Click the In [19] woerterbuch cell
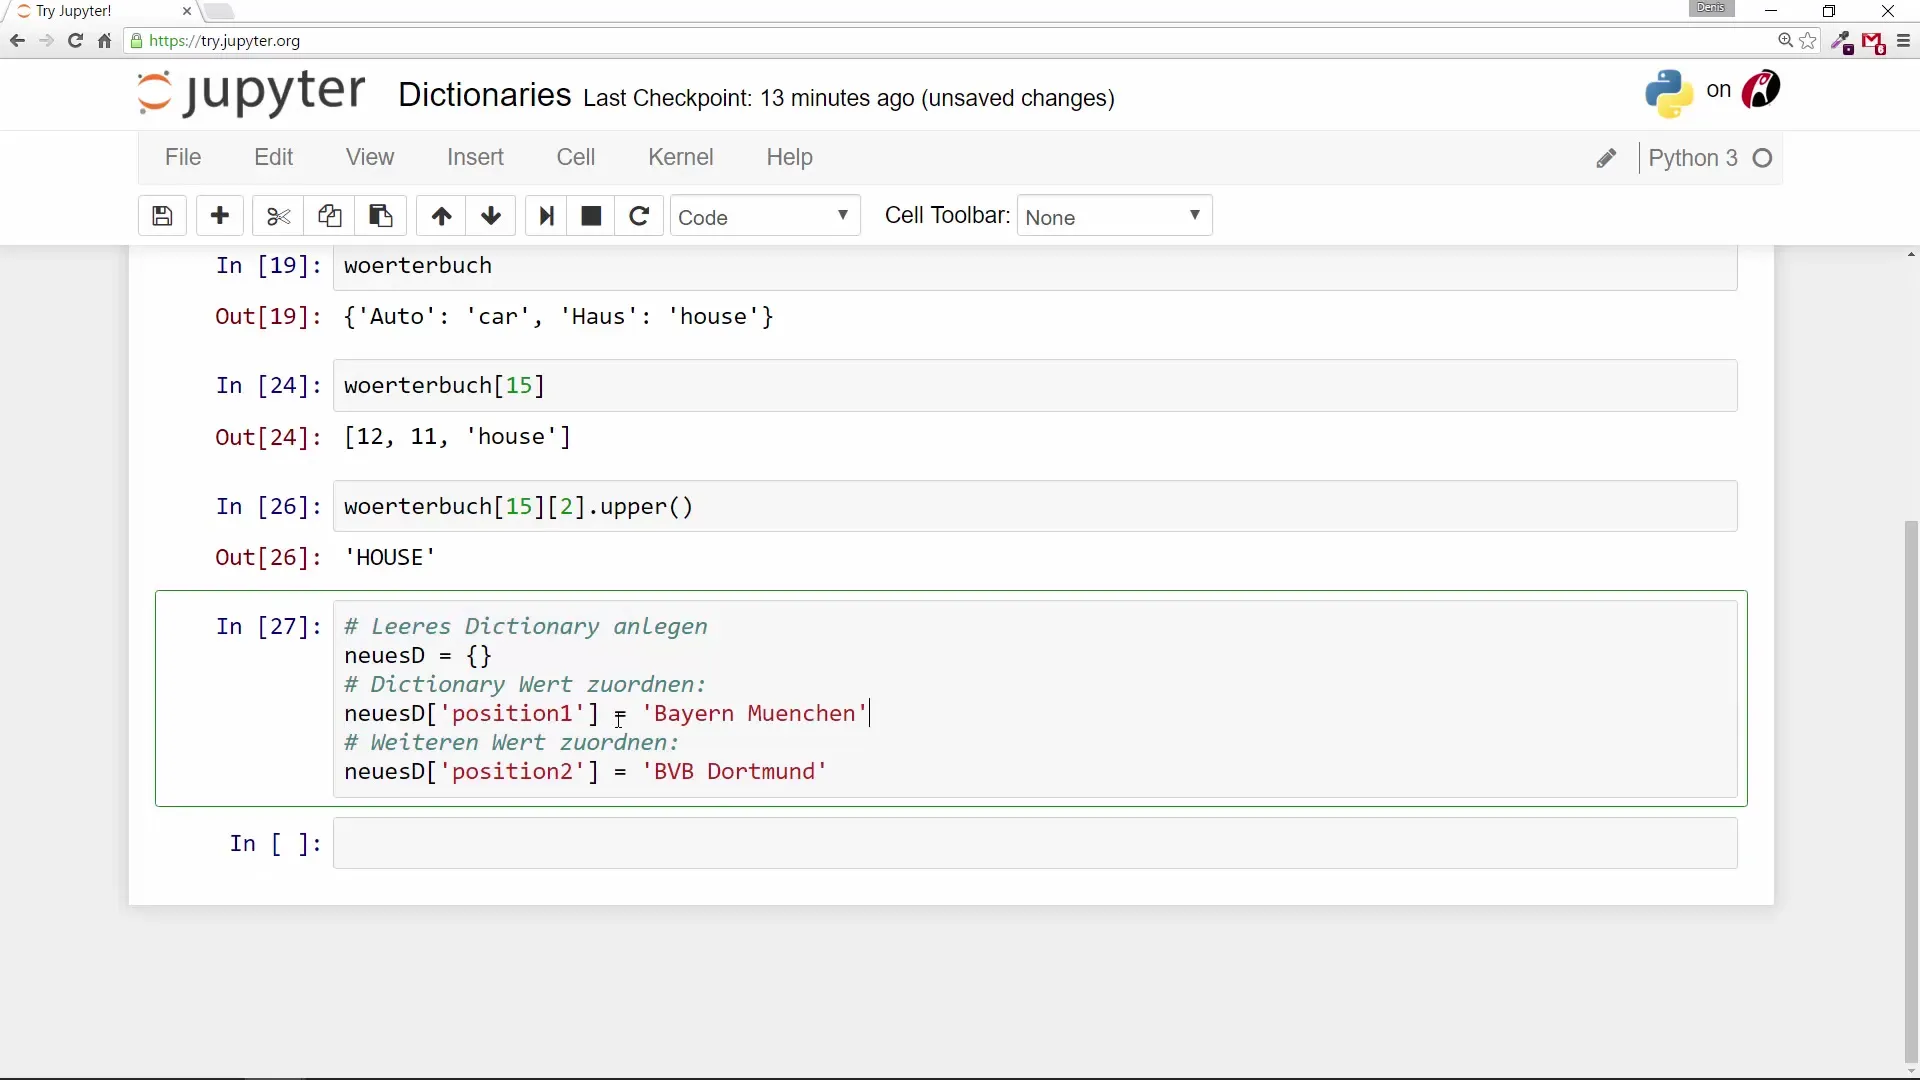1920x1080 pixels. pos(1035,267)
